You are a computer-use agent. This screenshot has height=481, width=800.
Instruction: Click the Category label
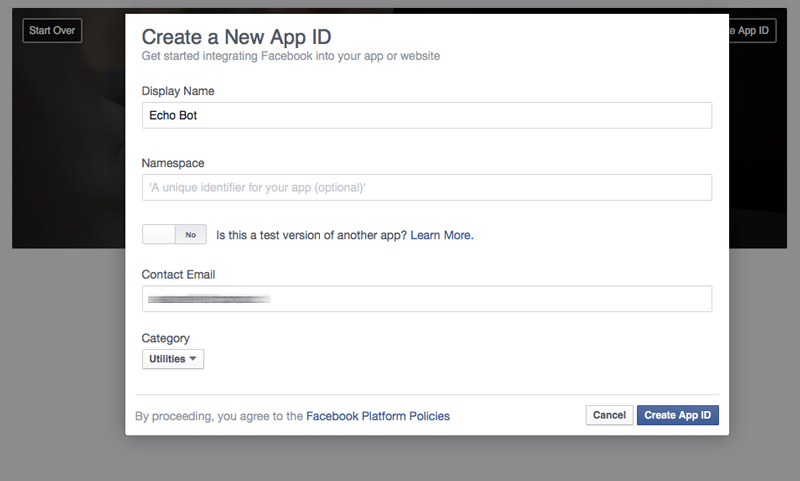click(x=165, y=338)
